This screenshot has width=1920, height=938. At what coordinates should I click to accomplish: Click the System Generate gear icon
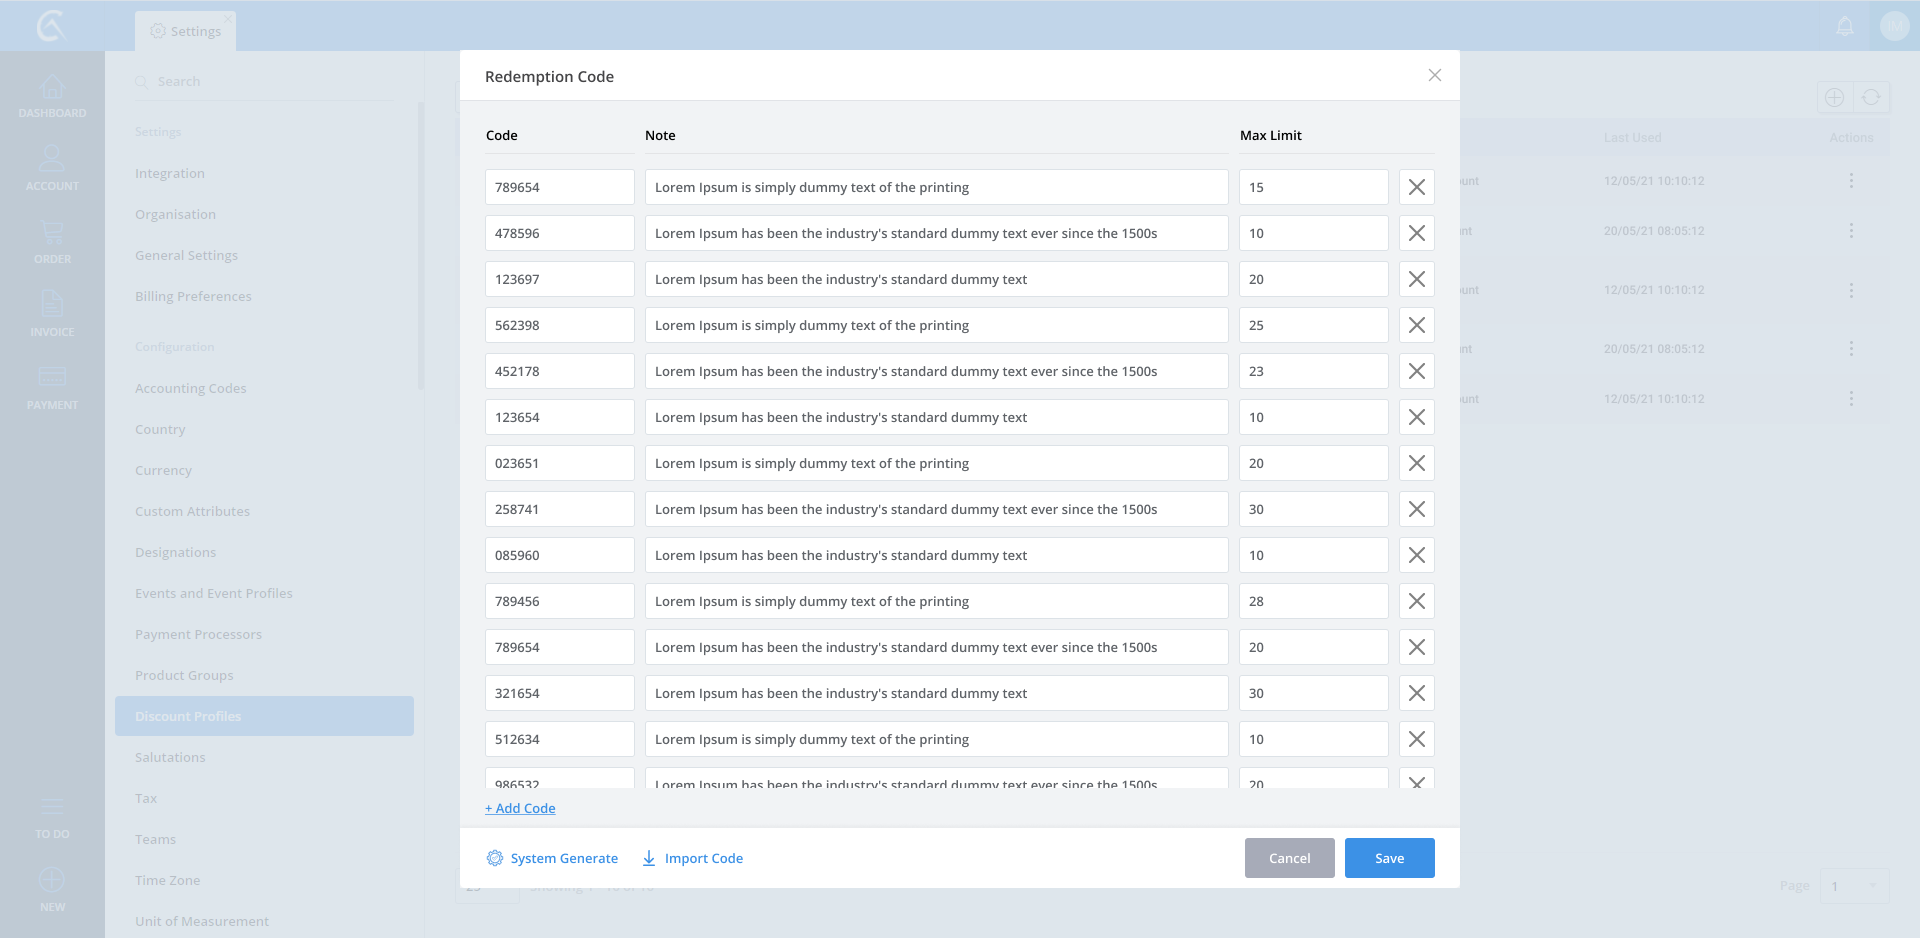(x=495, y=858)
